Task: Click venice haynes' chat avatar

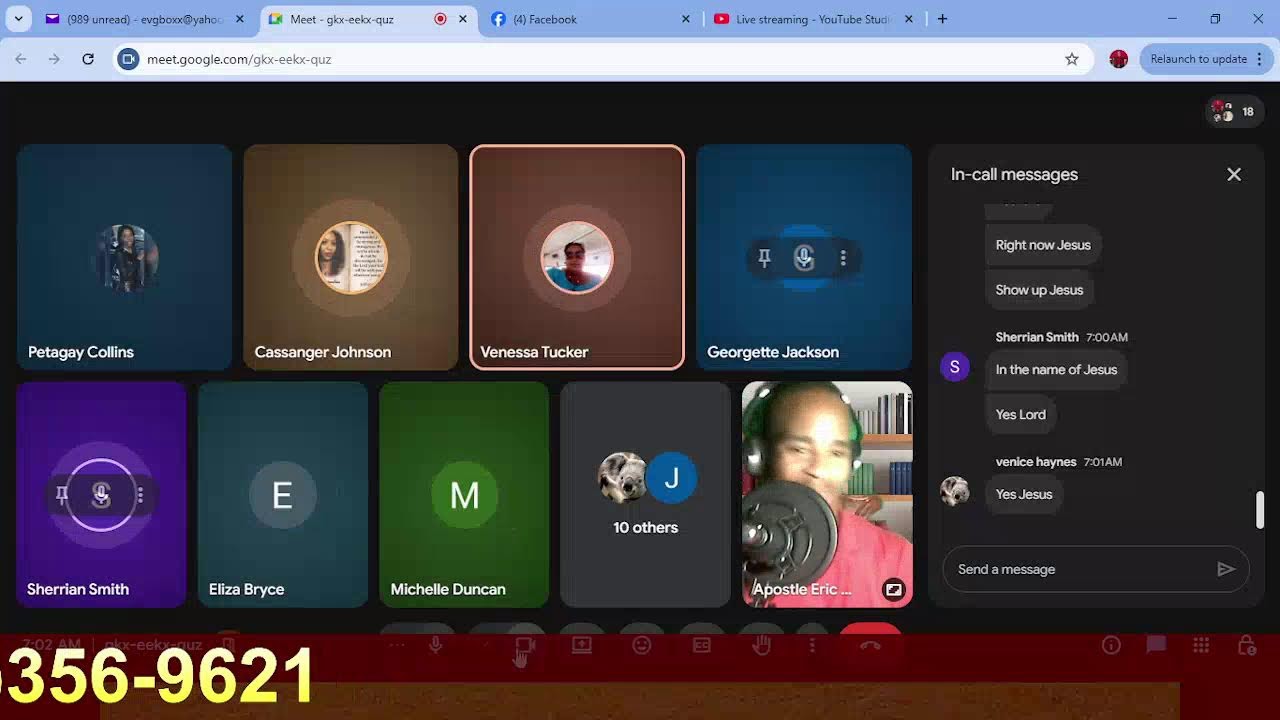Action: pos(955,491)
